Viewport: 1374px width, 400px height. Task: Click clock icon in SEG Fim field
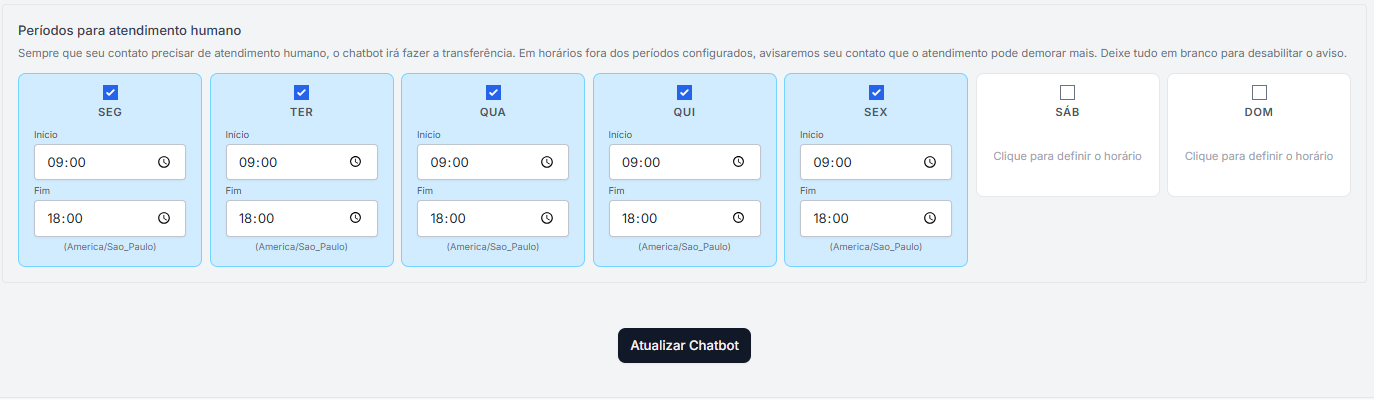tap(164, 218)
